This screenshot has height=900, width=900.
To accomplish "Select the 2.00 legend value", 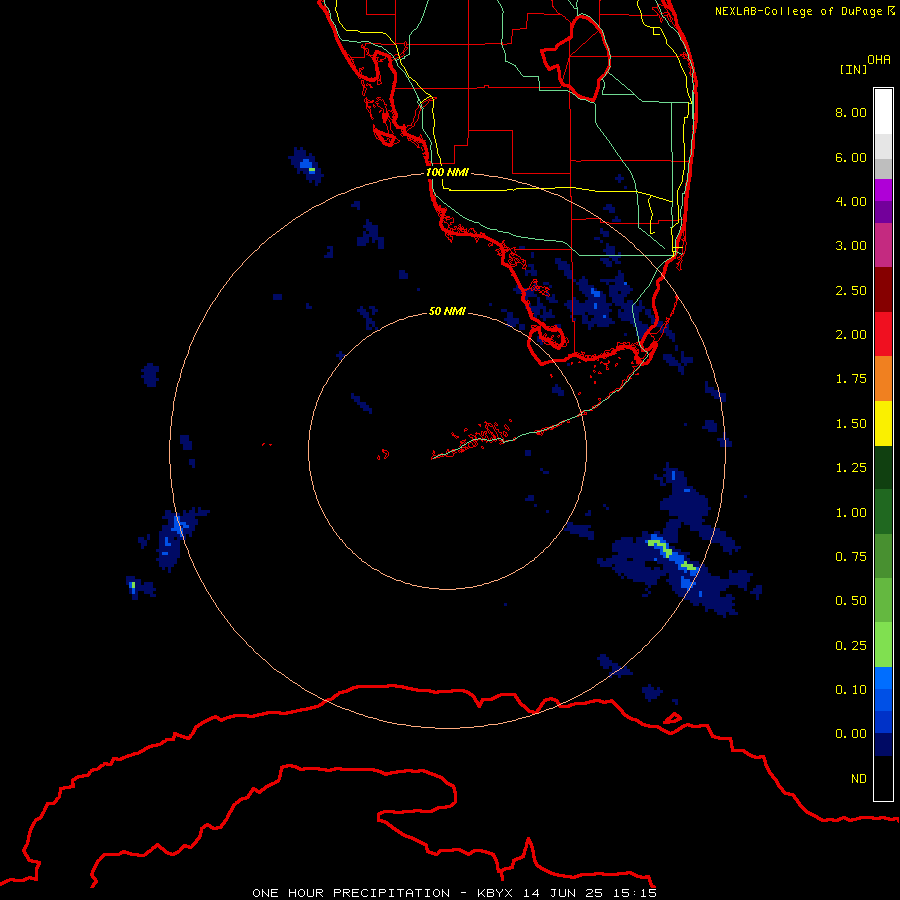I will [851, 335].
